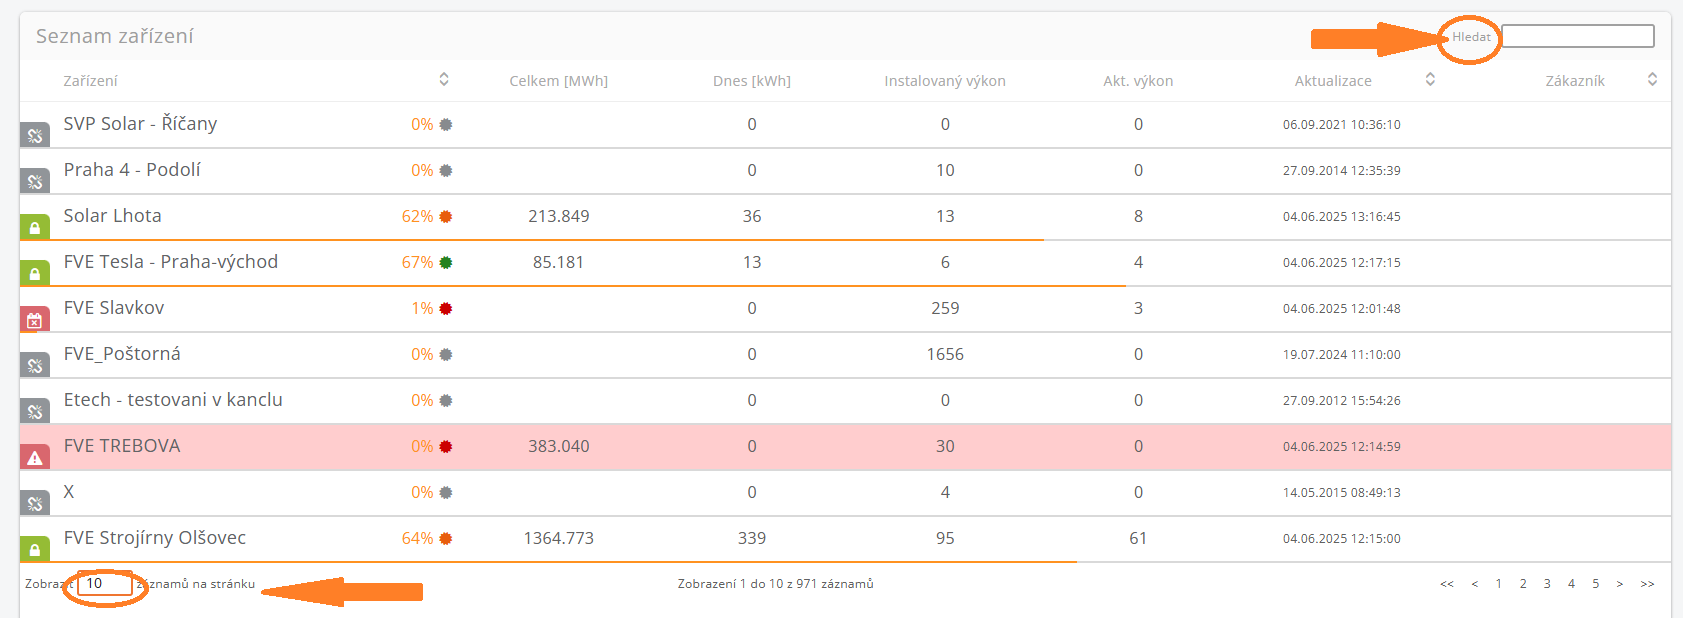Screen dimensions: 1683x618
Task: Sort the list by the Zařízení column
Action: click(x=444, y=80)
